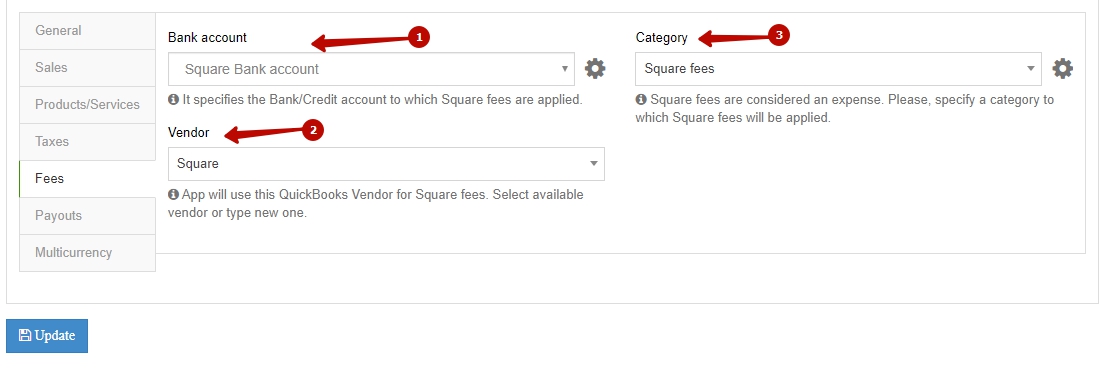The height and width of the screenshot is (370, 1102).
Task: Click the info icon under Category field
Action: 640,100
